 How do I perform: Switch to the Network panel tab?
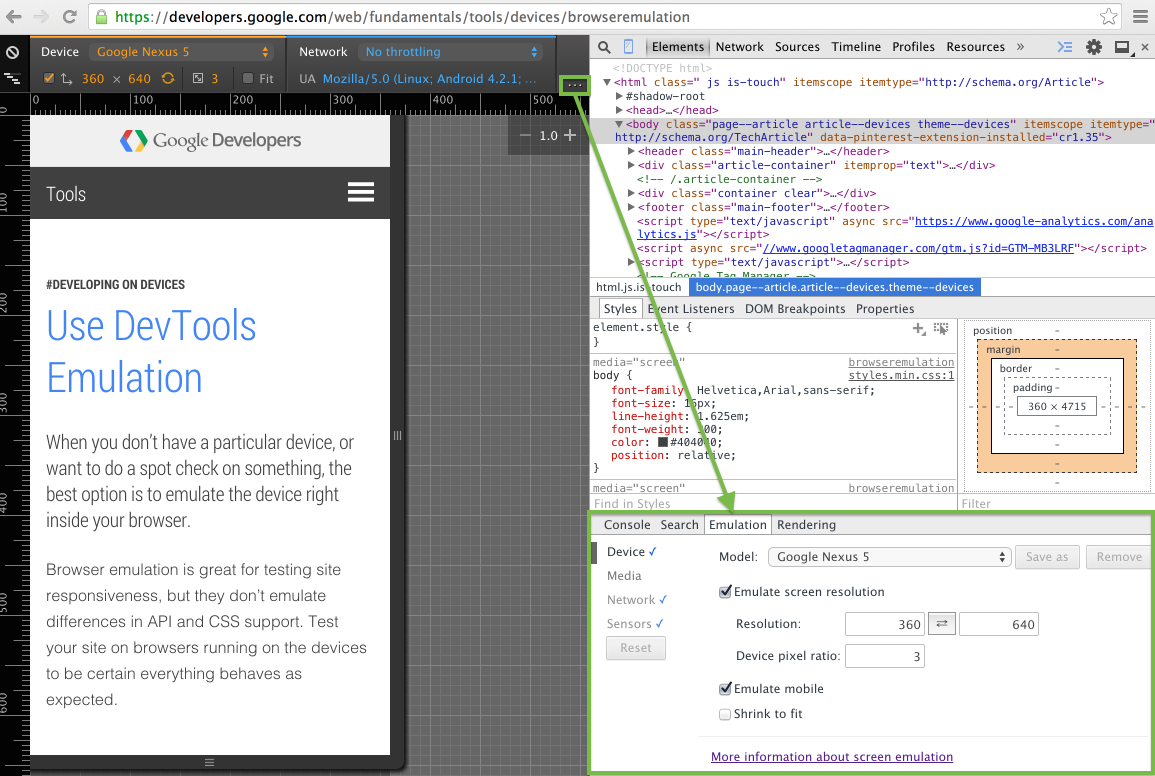tap(740, 46)
